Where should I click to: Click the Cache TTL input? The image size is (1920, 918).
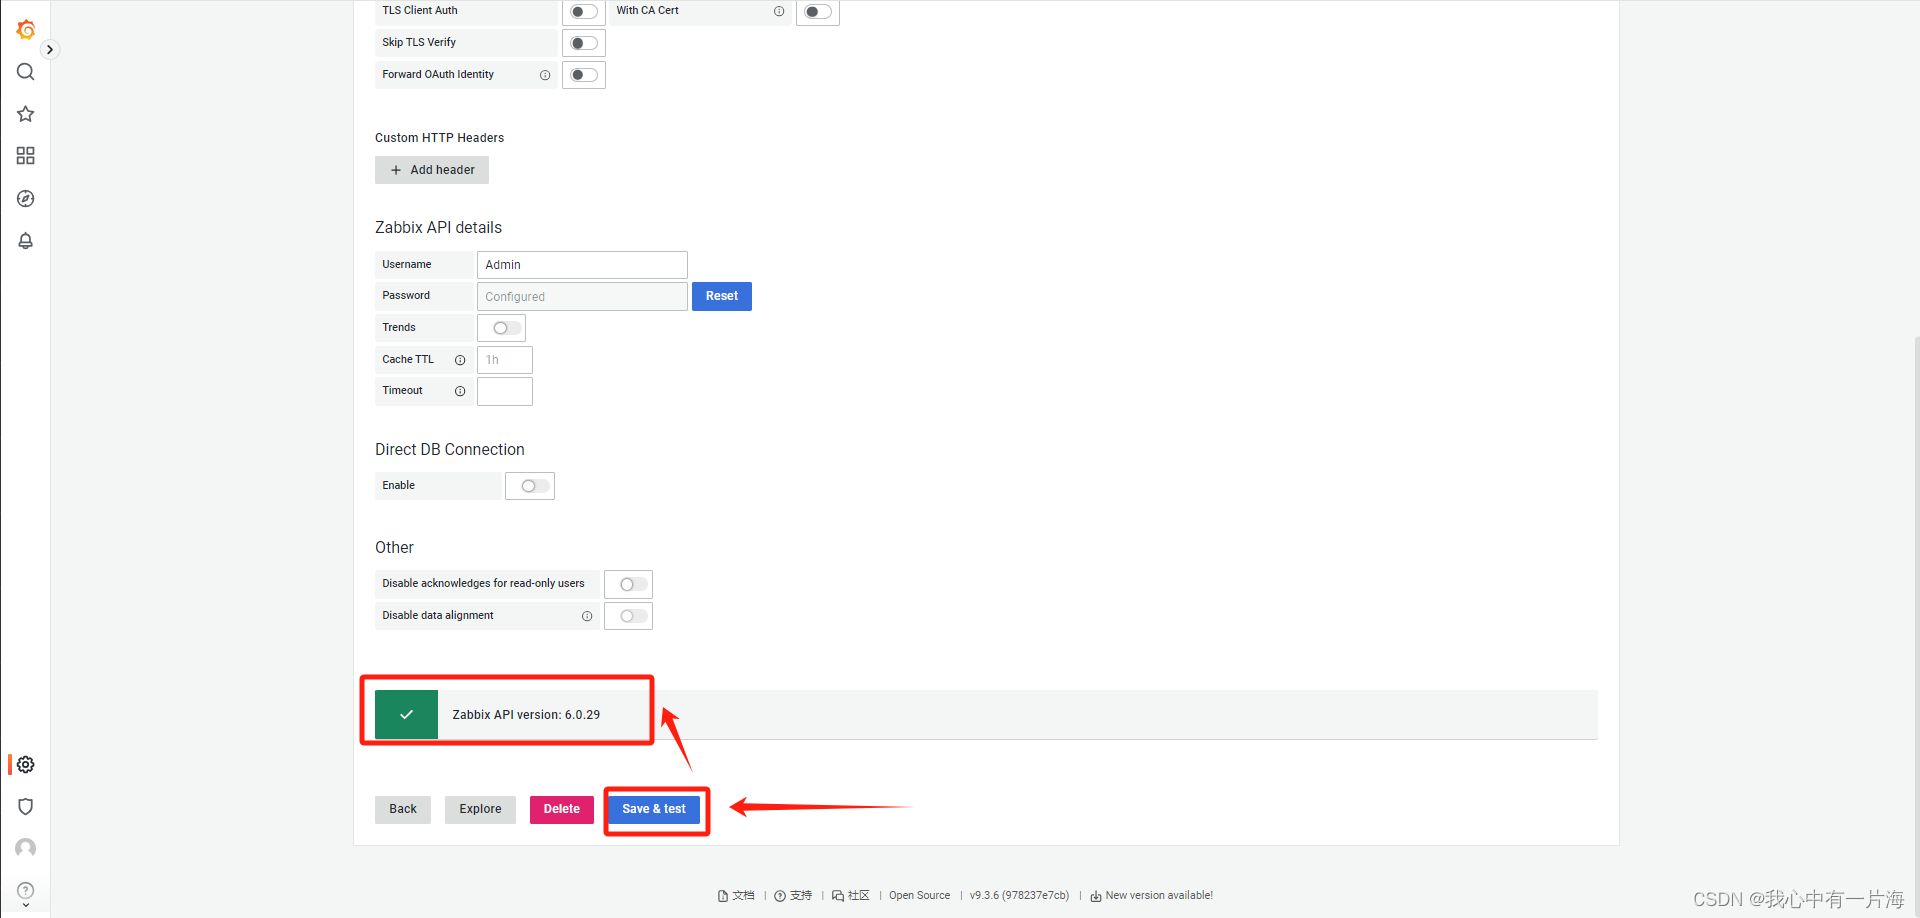[505, 360]
